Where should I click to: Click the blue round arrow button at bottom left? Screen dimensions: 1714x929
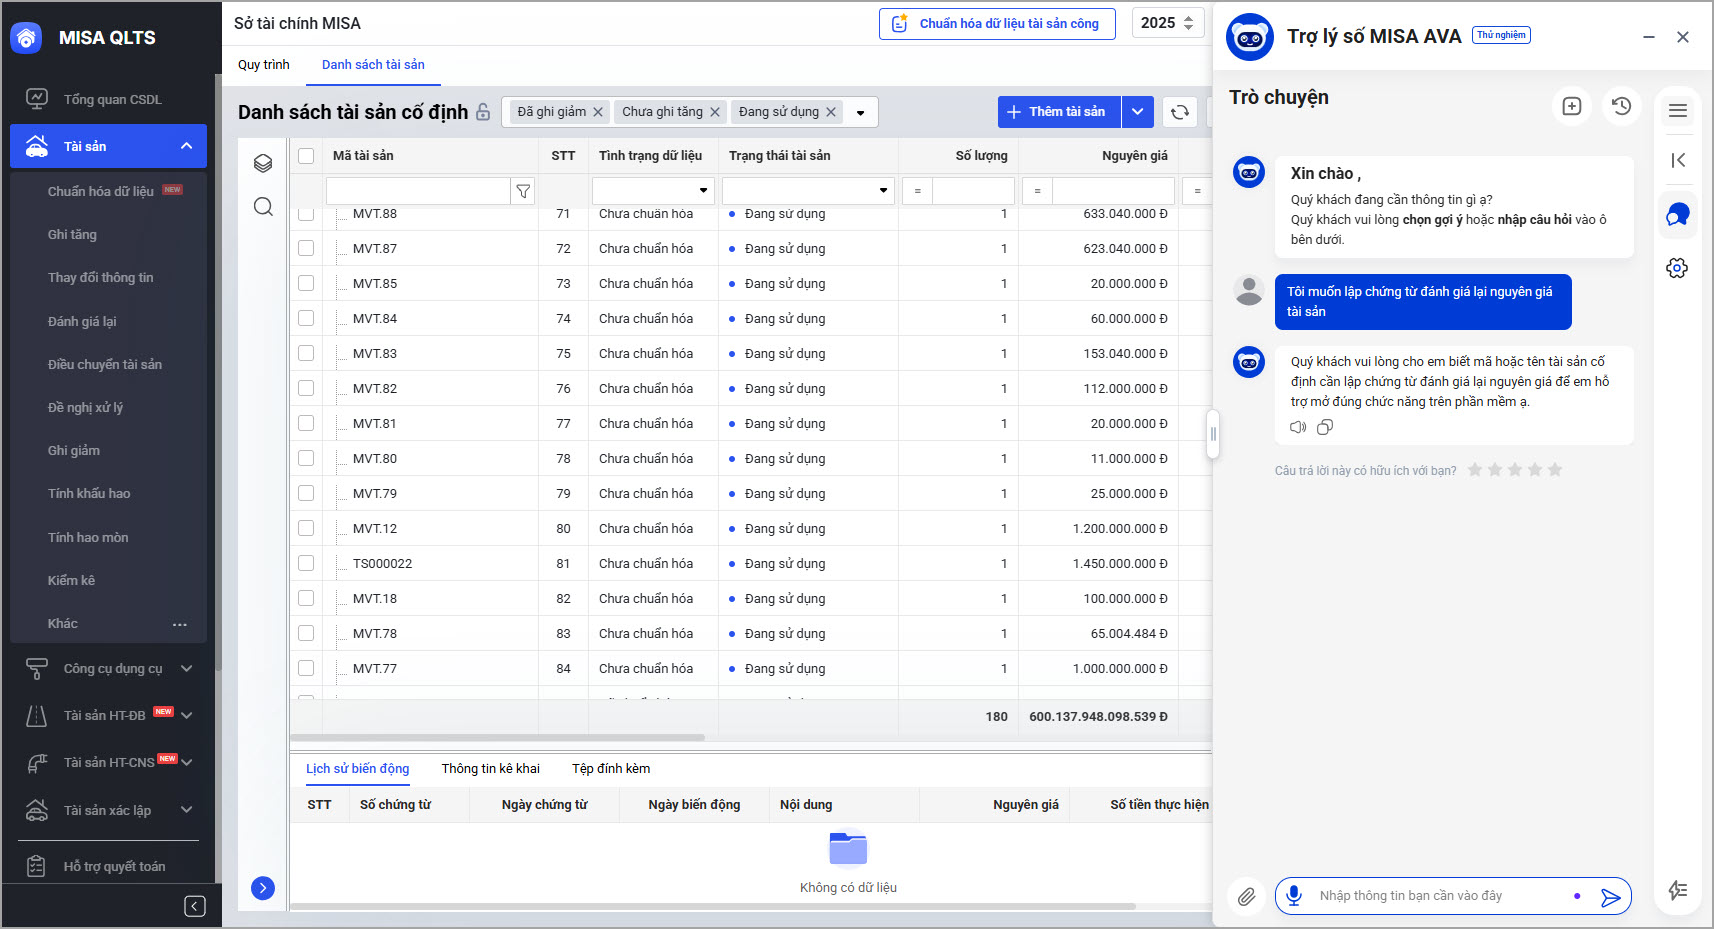pos(263,888)
